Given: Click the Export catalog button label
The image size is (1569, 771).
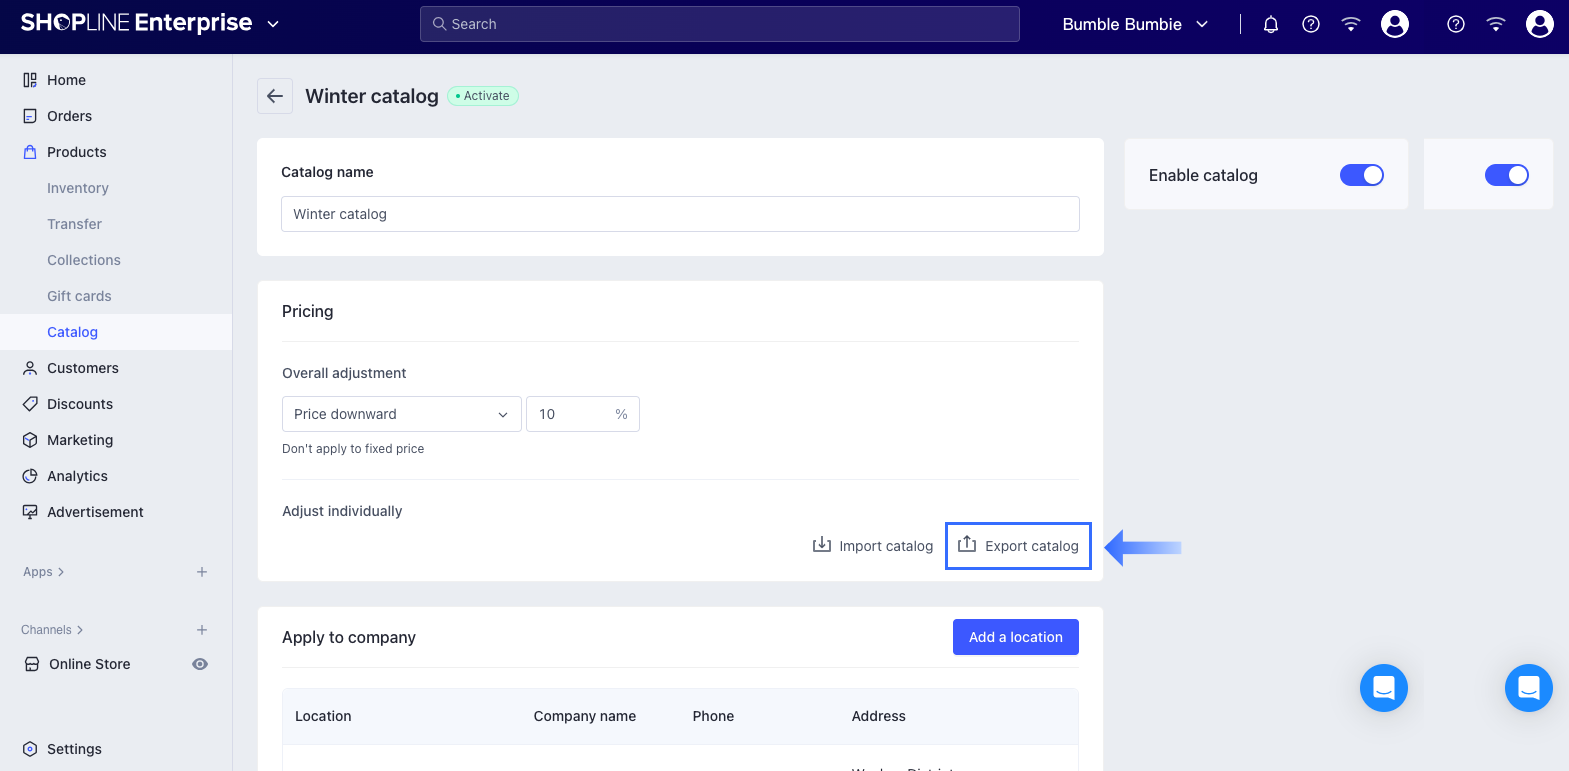Looking at the screenshot, I should point(1031,546).
